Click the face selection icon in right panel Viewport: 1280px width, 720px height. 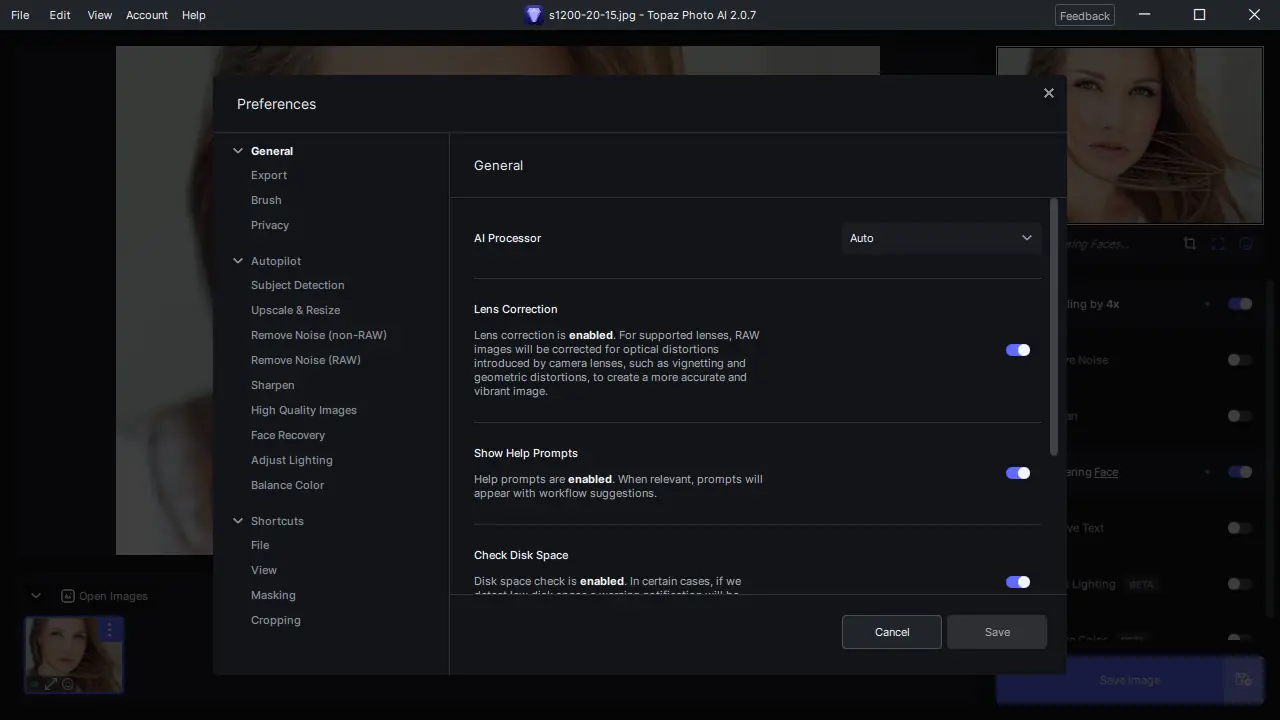coord(1246,243)
